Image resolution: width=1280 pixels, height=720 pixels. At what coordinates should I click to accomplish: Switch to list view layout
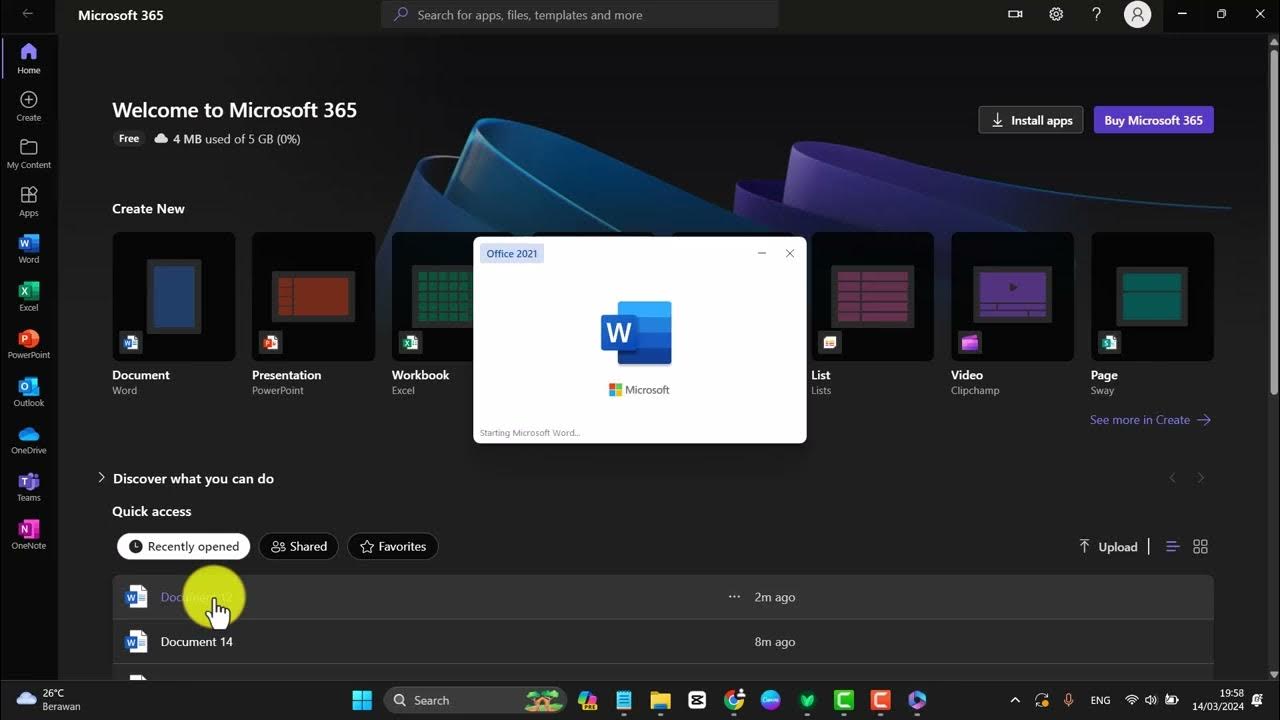[1173, 546]
